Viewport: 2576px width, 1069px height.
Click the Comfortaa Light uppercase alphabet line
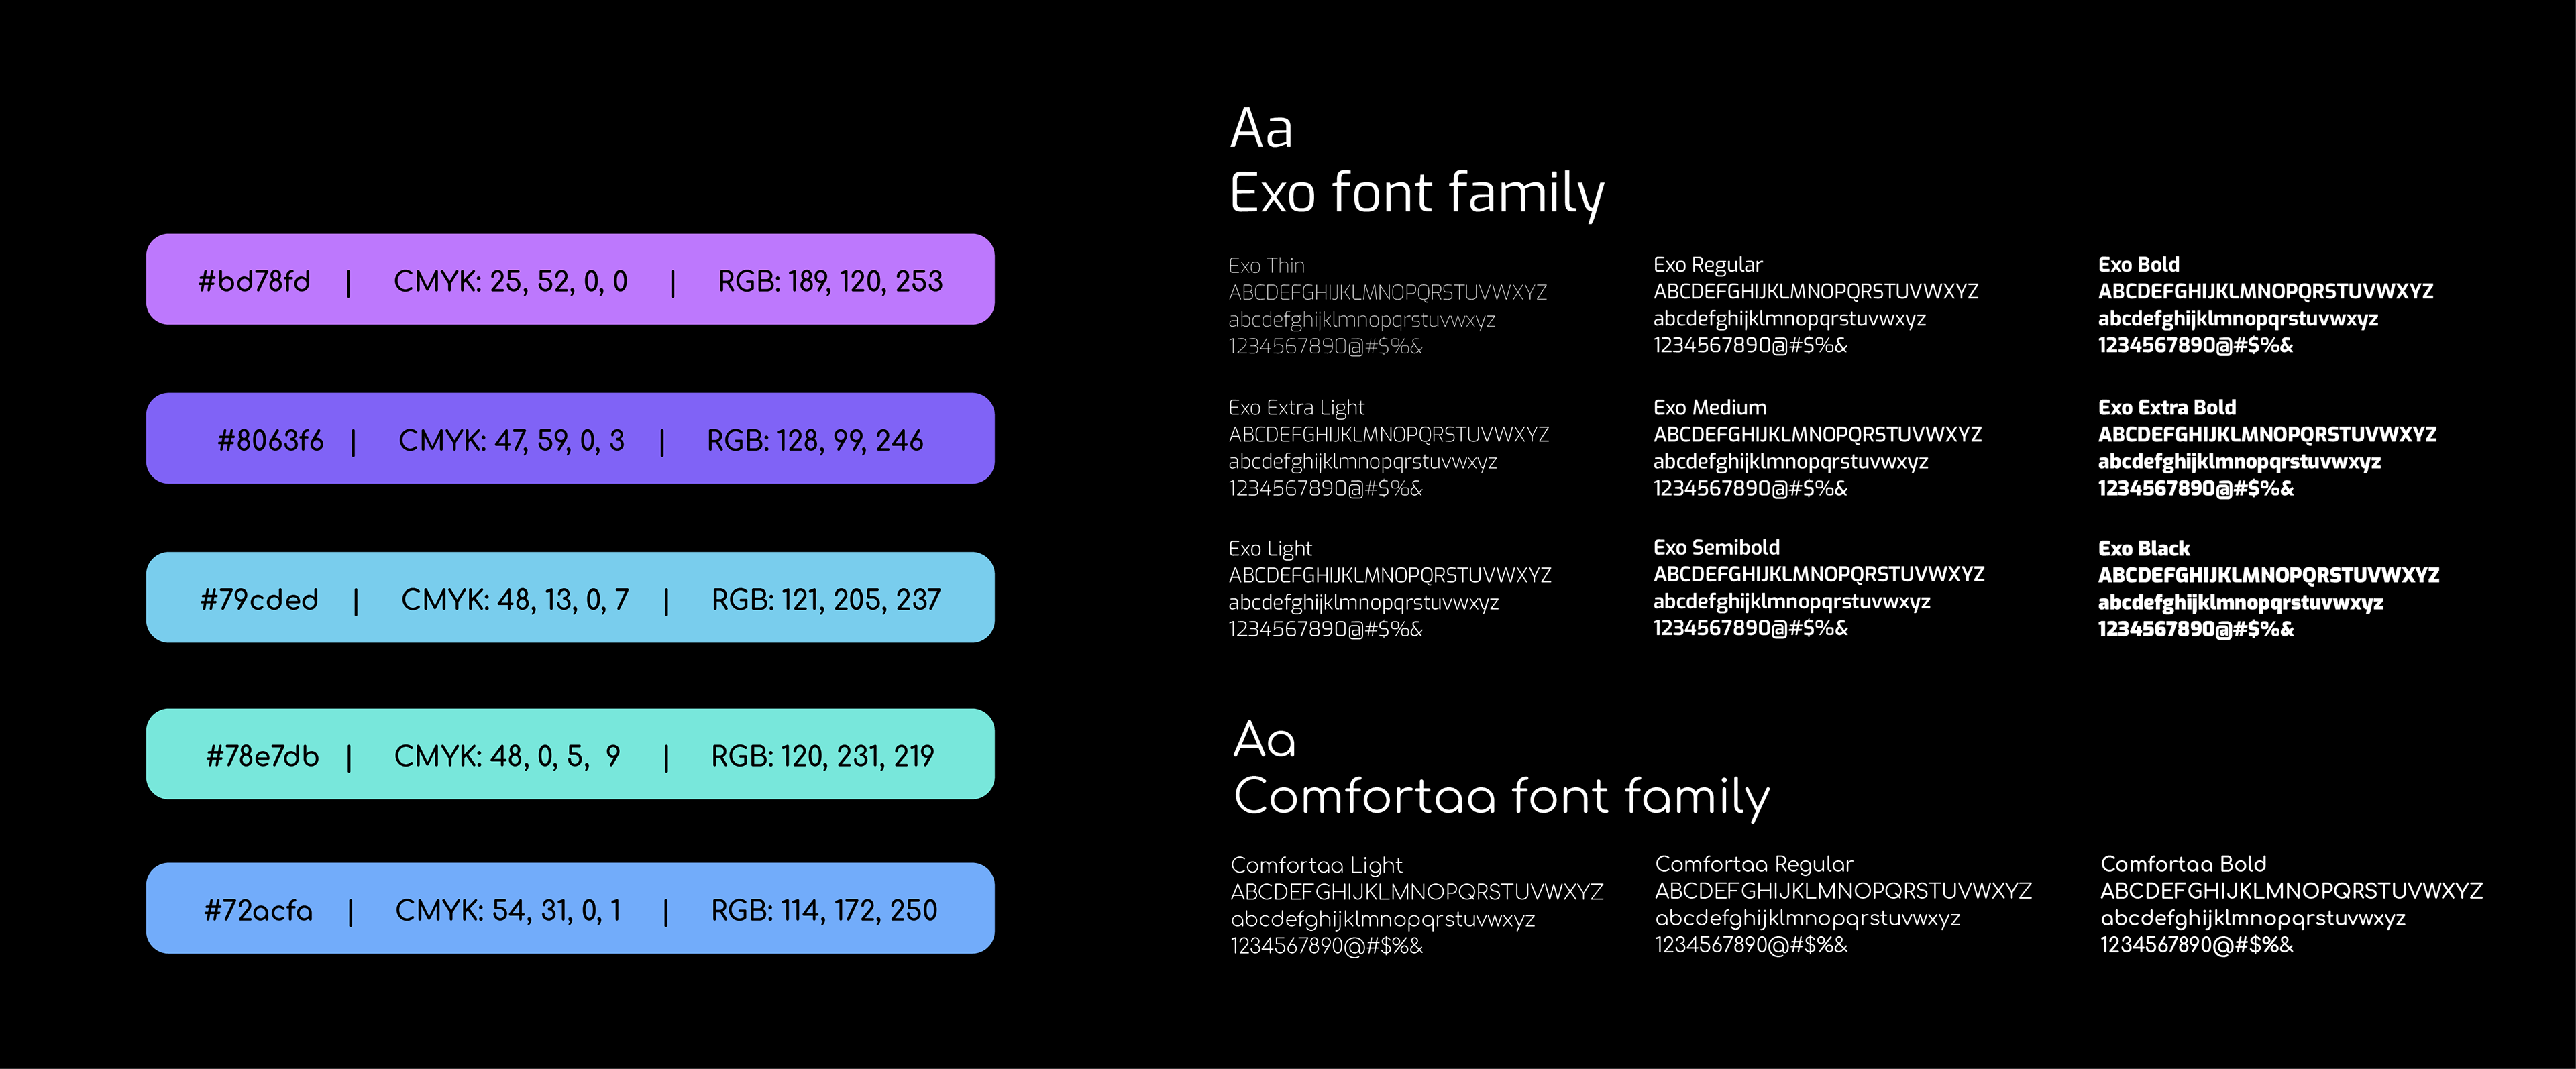(x=1416, y=893)
